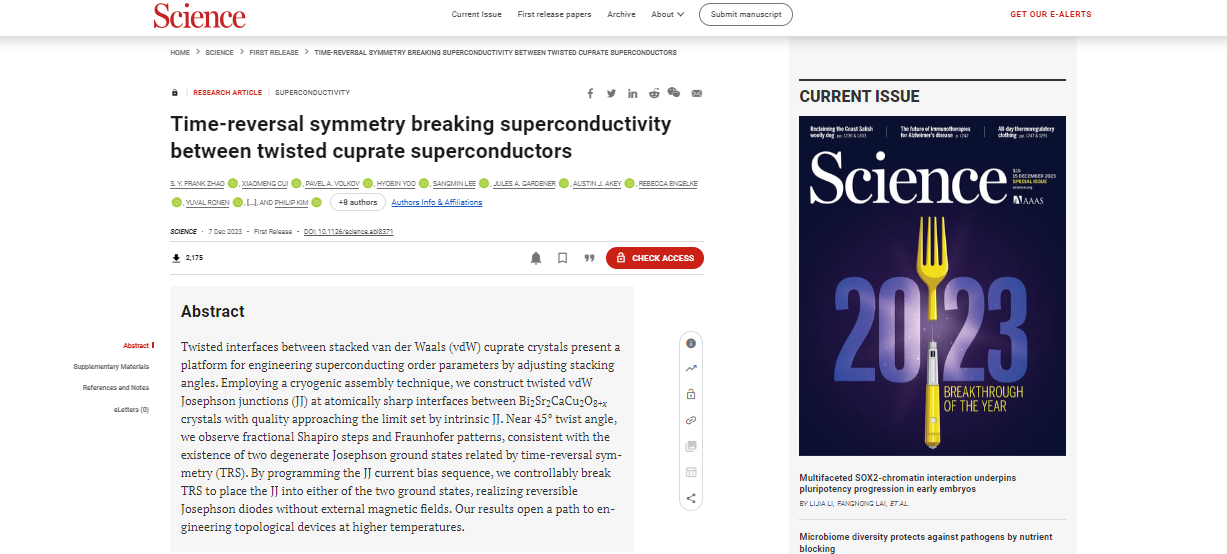
Task: Share article on Twitter
Action: [611, 93]
